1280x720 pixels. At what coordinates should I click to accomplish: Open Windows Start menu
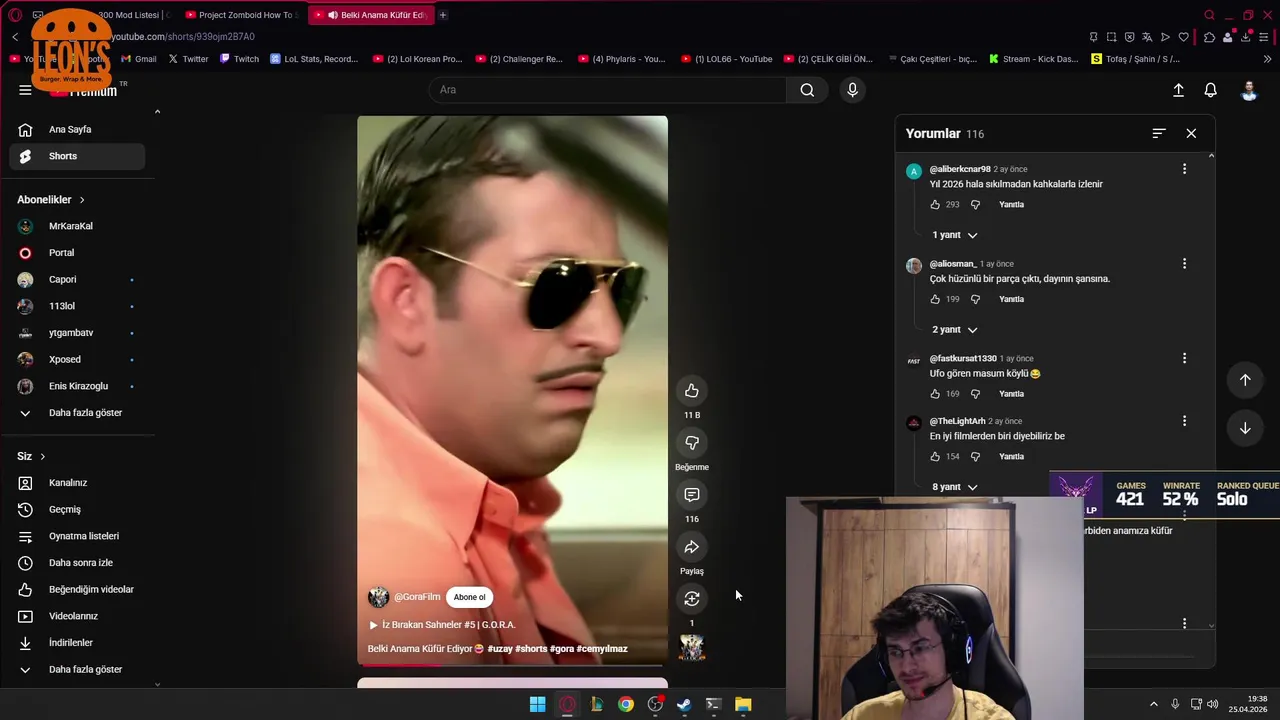tap(537, 704)
